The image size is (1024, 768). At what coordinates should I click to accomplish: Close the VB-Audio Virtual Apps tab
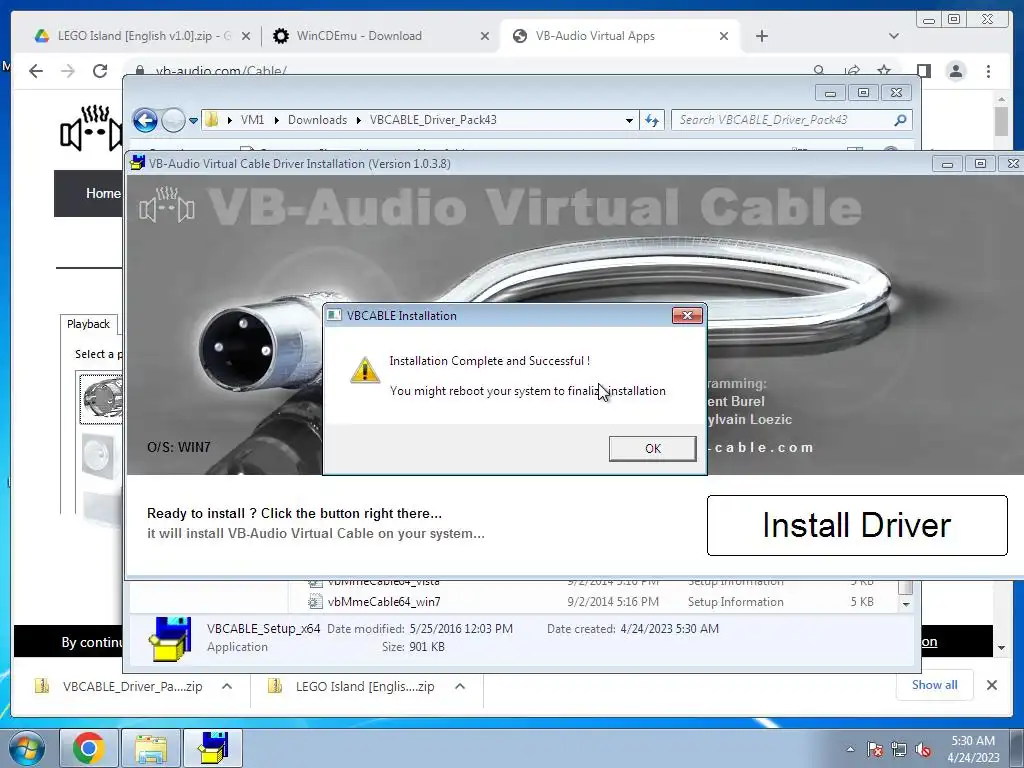click(724, 36)
